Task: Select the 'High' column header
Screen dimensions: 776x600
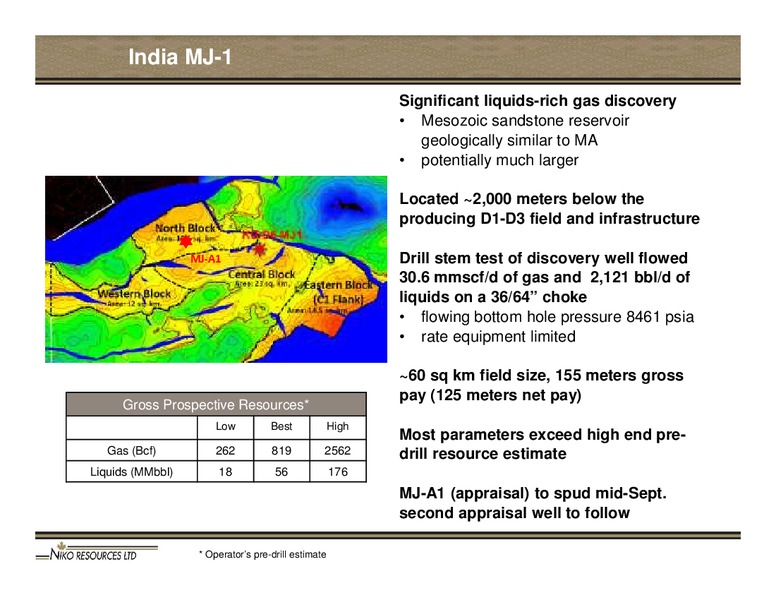Action: 338,426
